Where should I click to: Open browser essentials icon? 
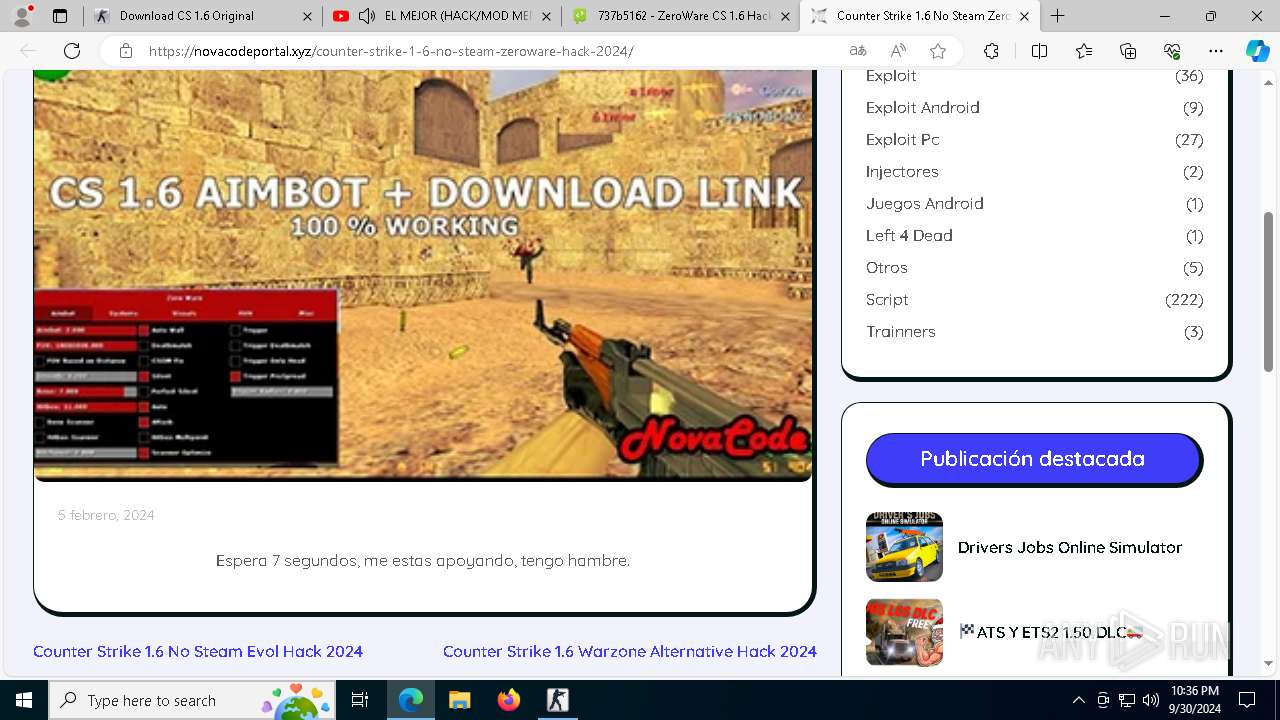[x=1172, y=51]
